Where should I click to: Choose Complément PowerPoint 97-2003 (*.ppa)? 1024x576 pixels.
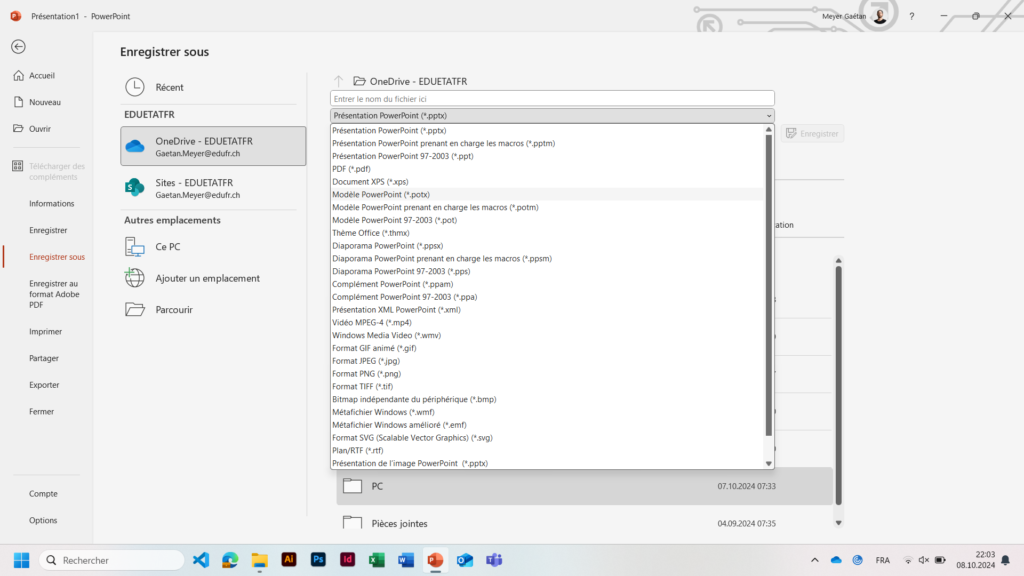coord(547,297)
